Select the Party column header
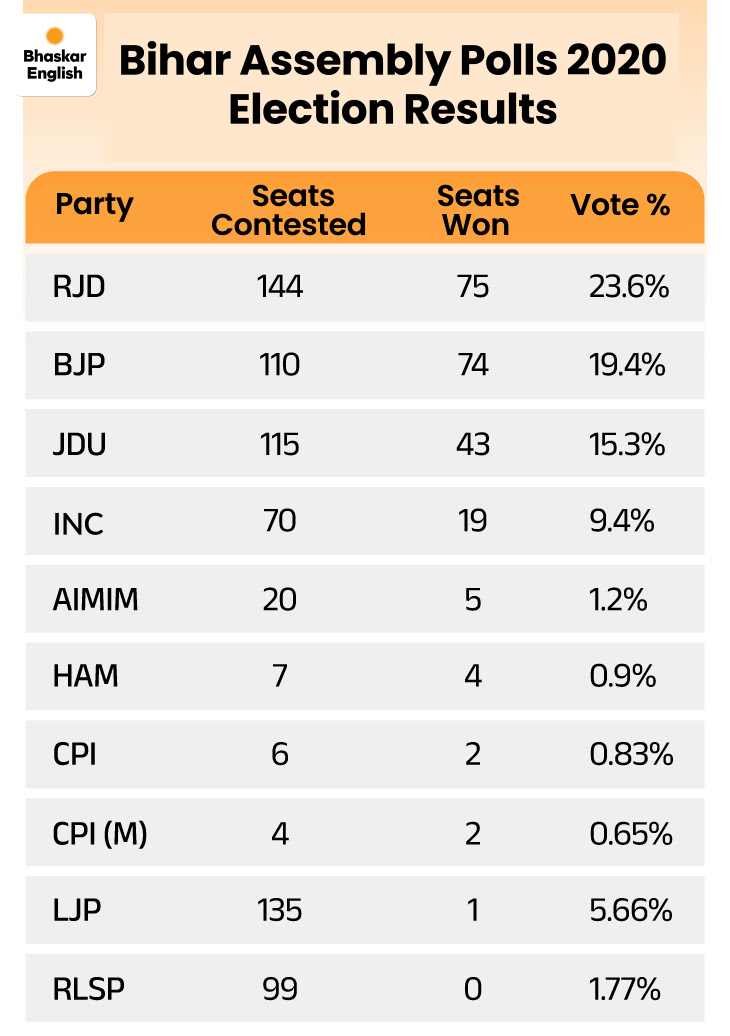 [x=94, y=205]
